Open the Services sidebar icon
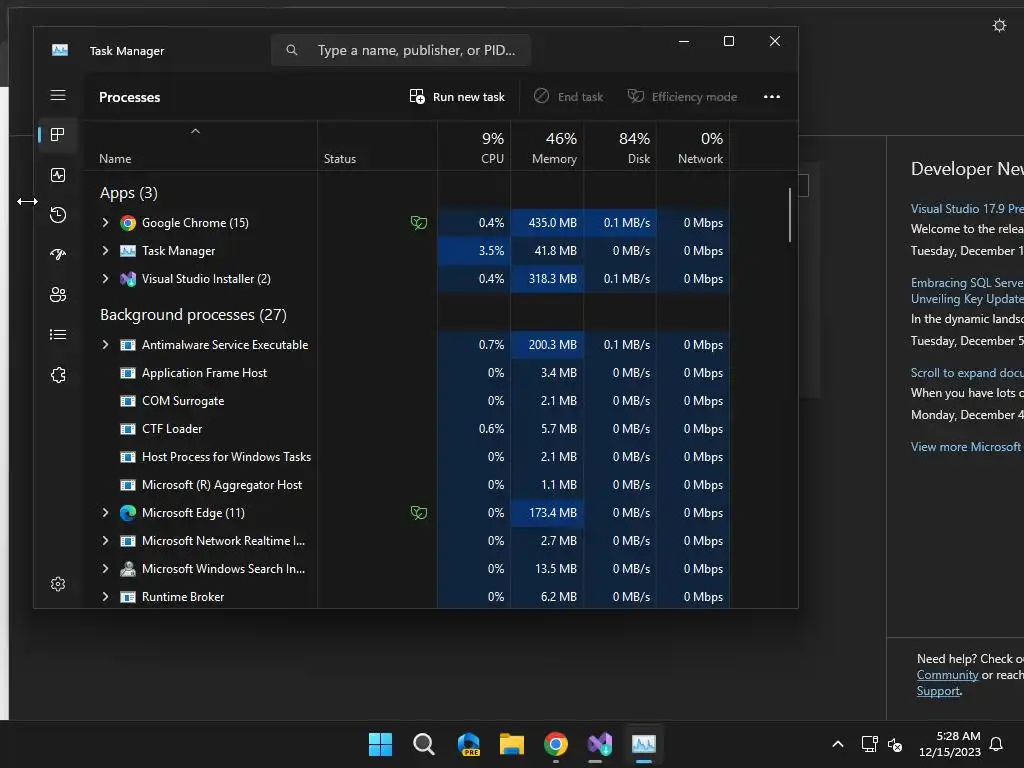The height and width of the screenshot is (768, 1024). (x=58, y=375)
